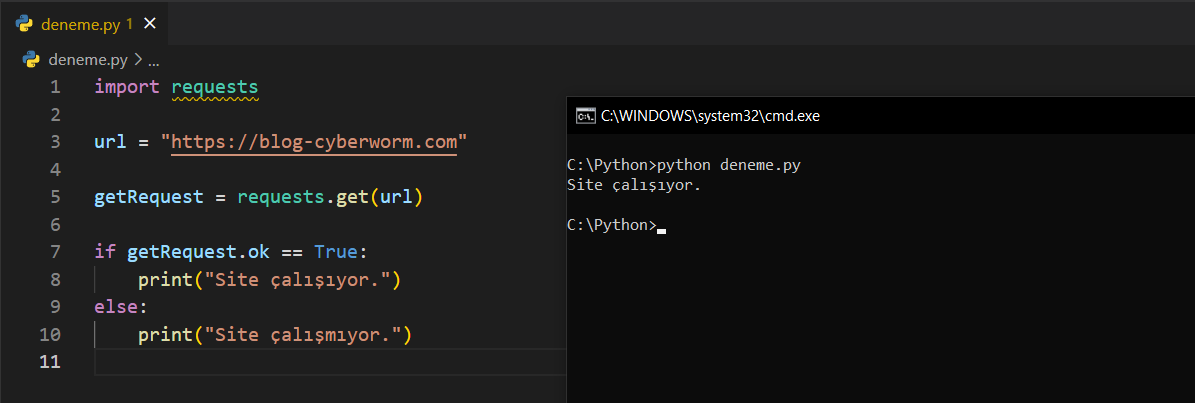
Task: Click at the C:\Python> command prompt cursor
Action: [661, 226]
